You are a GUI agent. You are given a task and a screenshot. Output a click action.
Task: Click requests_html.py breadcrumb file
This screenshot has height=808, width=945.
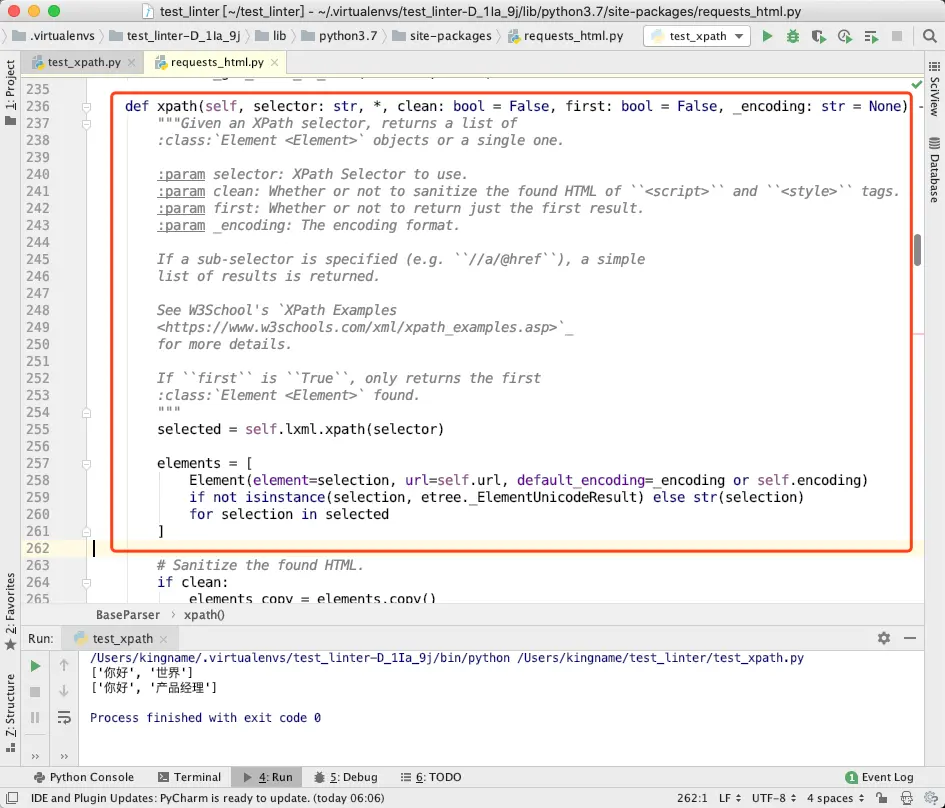566,36
